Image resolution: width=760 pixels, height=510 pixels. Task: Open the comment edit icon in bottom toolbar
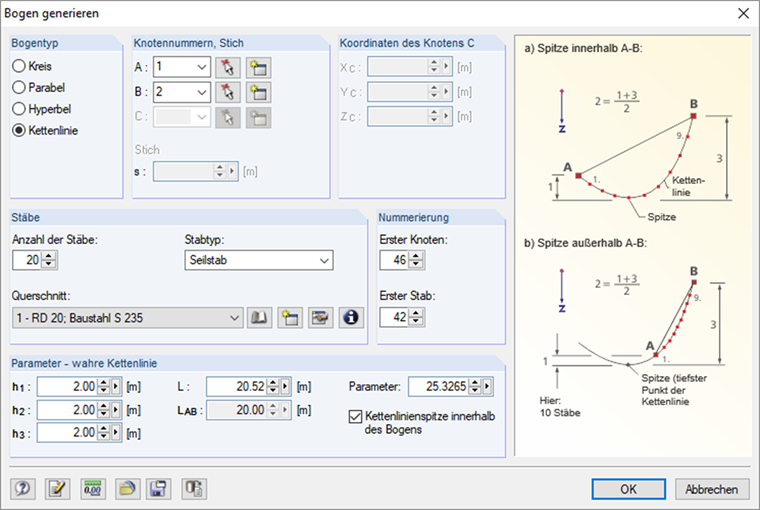point(57,489)
